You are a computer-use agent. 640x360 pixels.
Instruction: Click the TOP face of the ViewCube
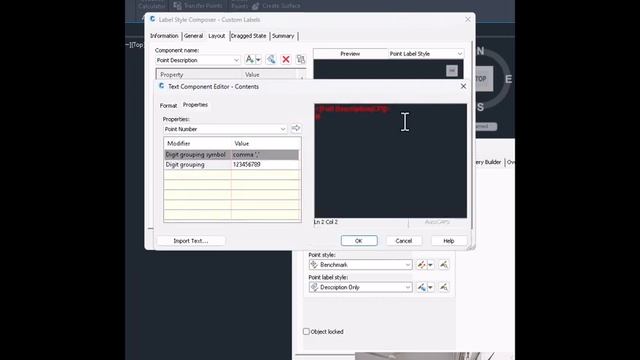481,79
